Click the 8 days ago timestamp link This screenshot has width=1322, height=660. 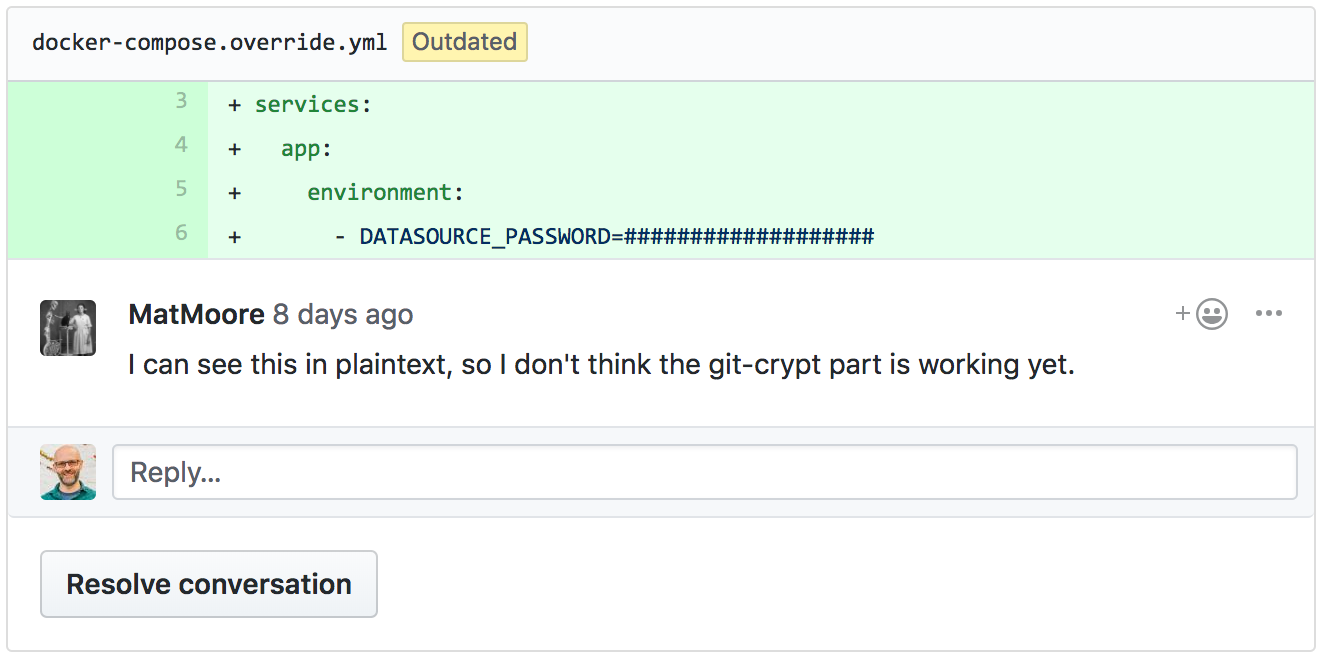click(343, 314)
